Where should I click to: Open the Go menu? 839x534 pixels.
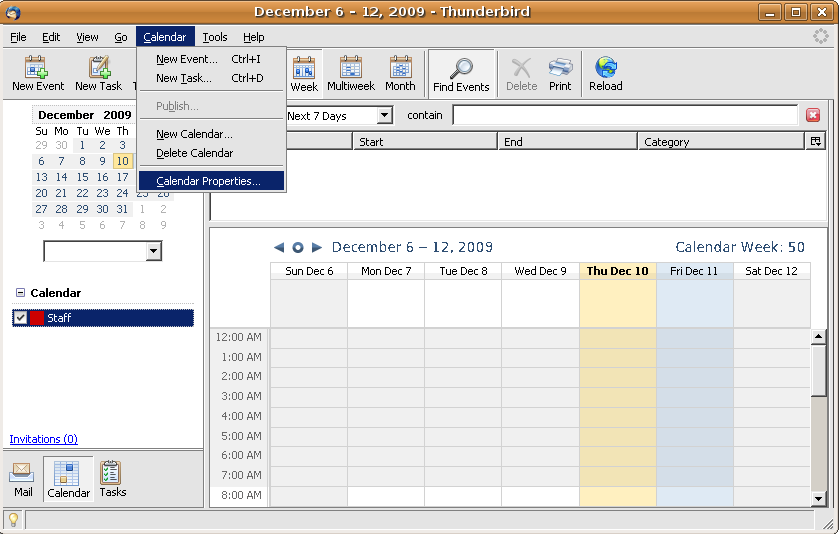tap(120, 37)
